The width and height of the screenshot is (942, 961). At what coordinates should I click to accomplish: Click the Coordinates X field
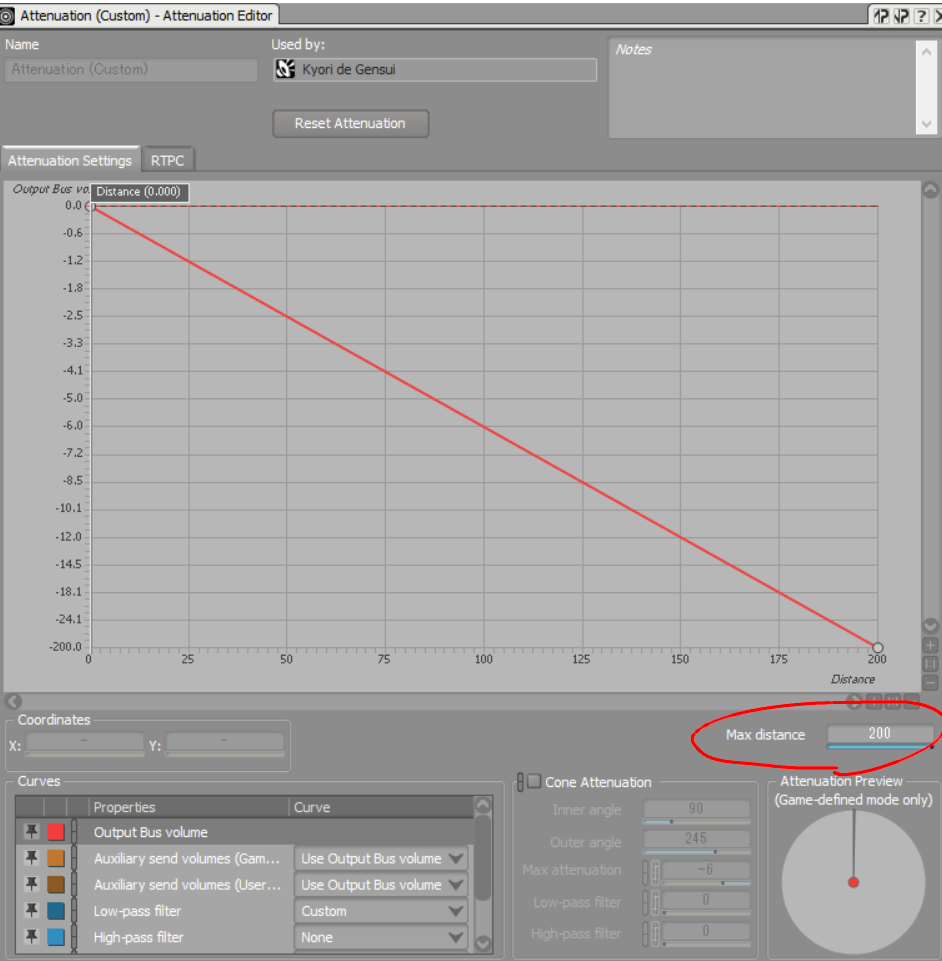click(x=85, y=743)
